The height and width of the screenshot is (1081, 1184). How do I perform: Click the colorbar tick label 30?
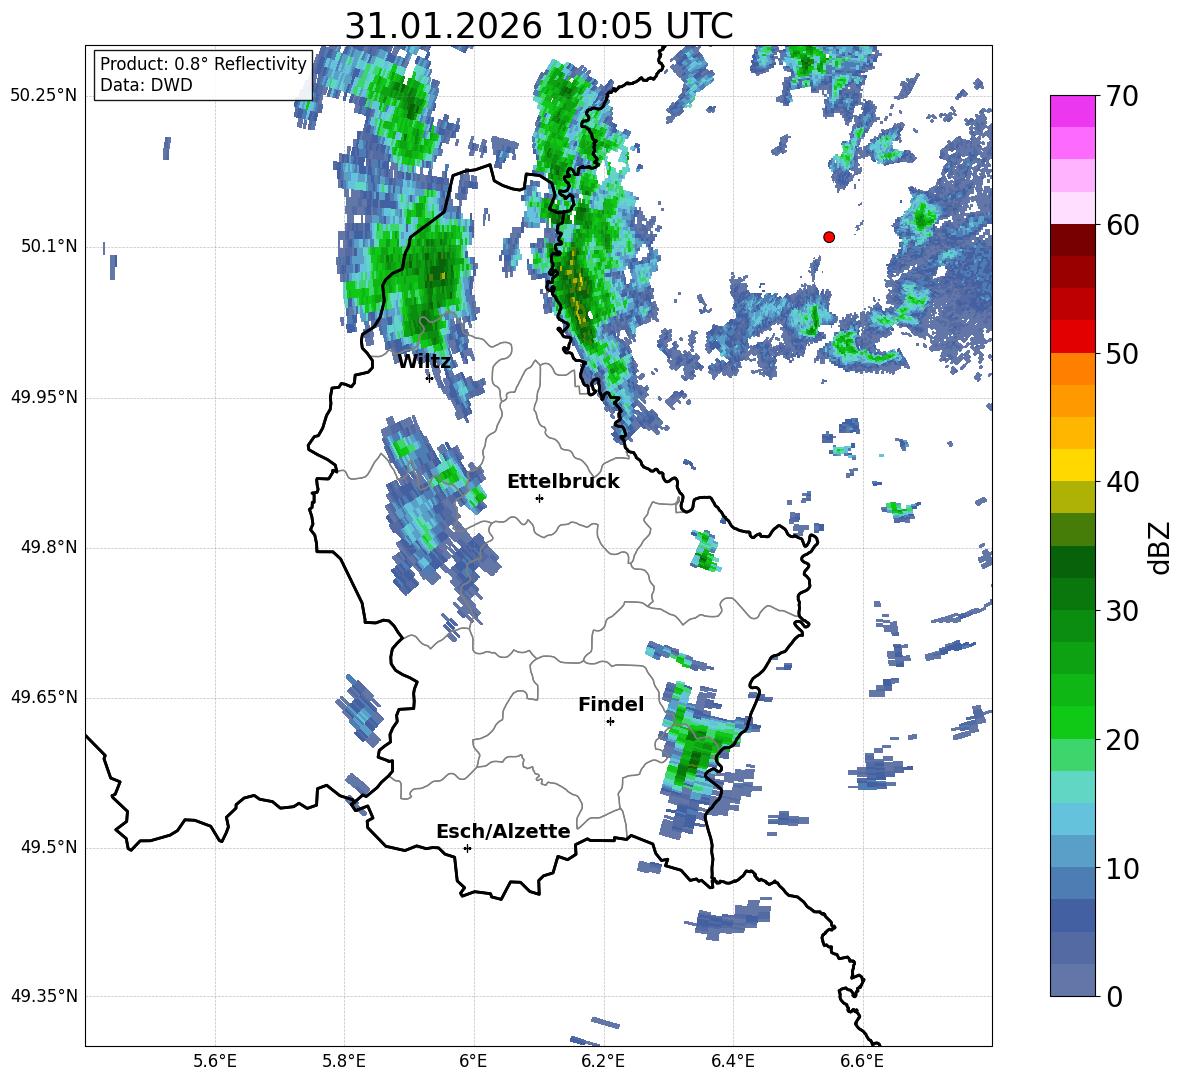pos(1122,611)
